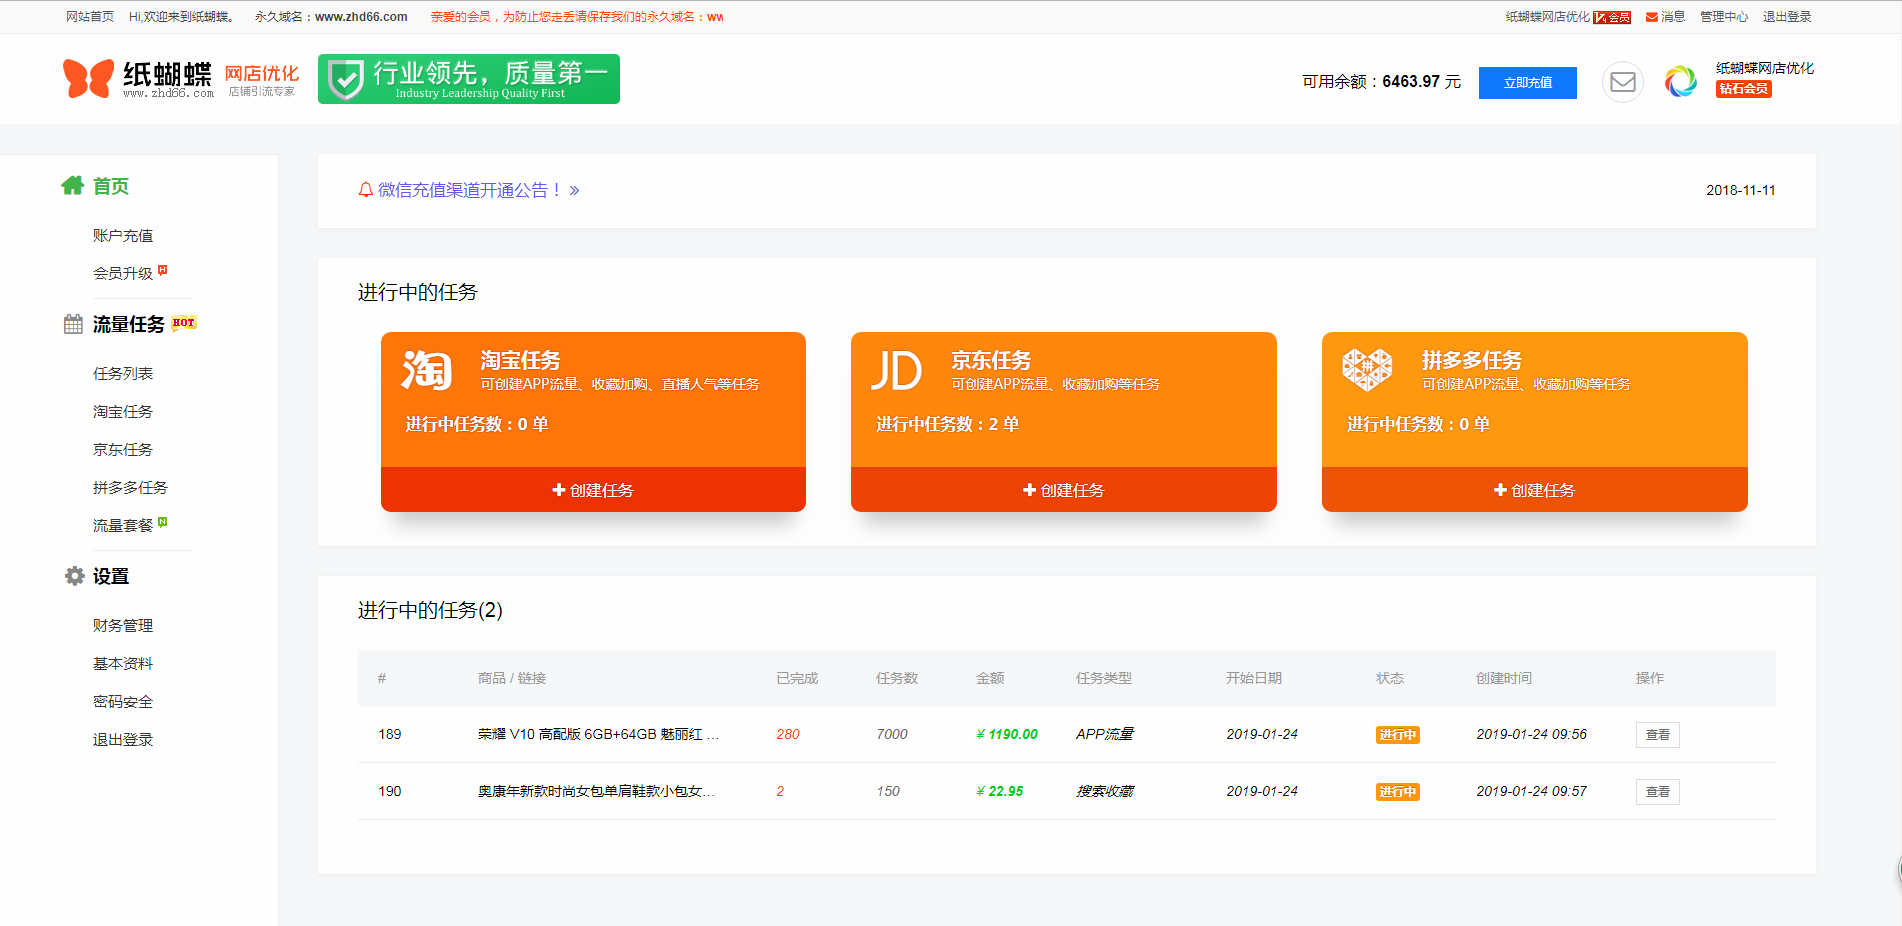
Task: Click the JD logo on the 京东任务 card
Action: [897, 370]
